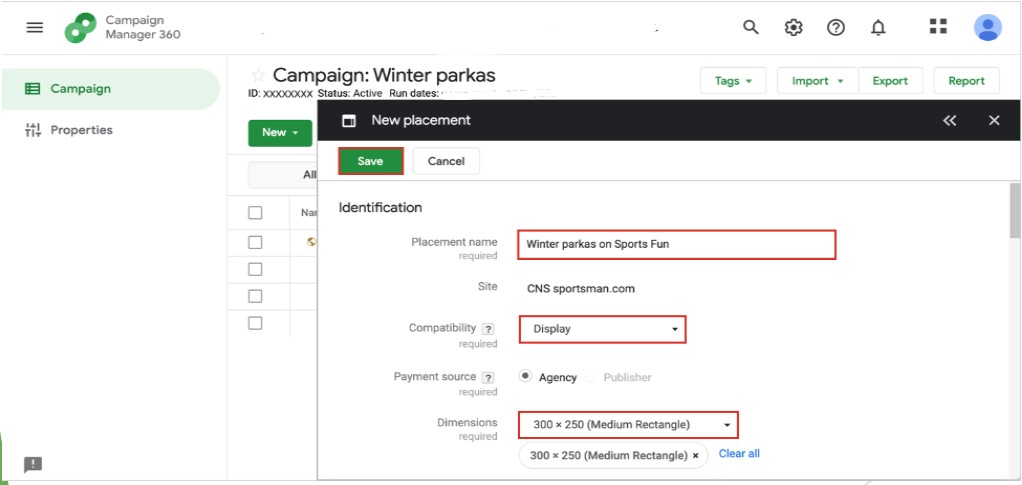Open the user account avatar

tap(987, 27)
